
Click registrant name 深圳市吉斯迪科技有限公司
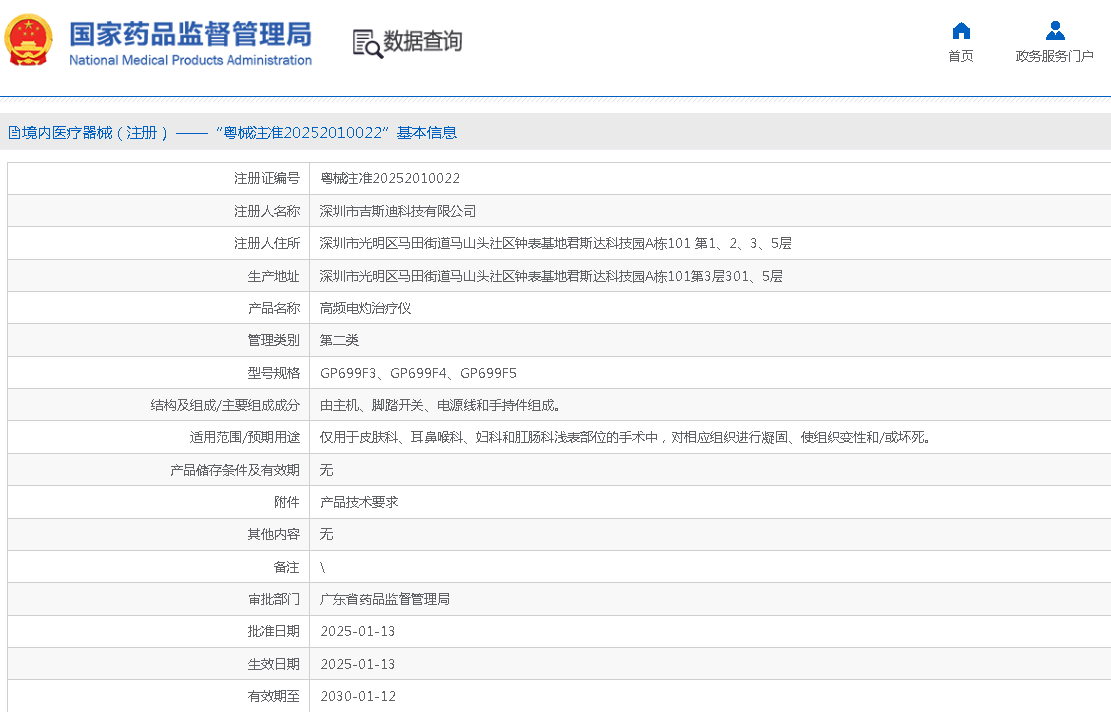[398, 211]
